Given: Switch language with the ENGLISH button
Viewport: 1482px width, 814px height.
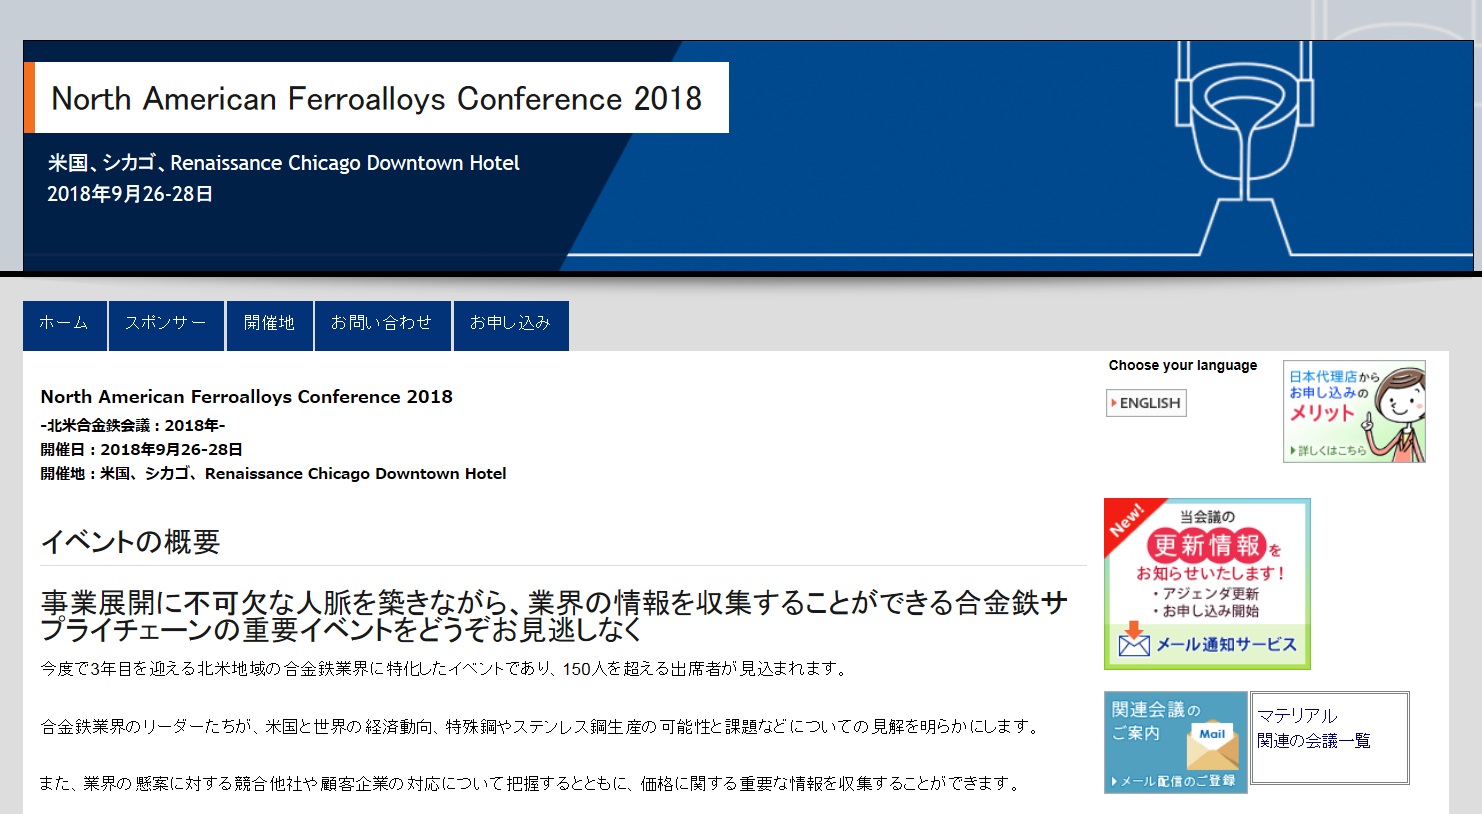Looking at the screenshot, I should point(1146,403).
